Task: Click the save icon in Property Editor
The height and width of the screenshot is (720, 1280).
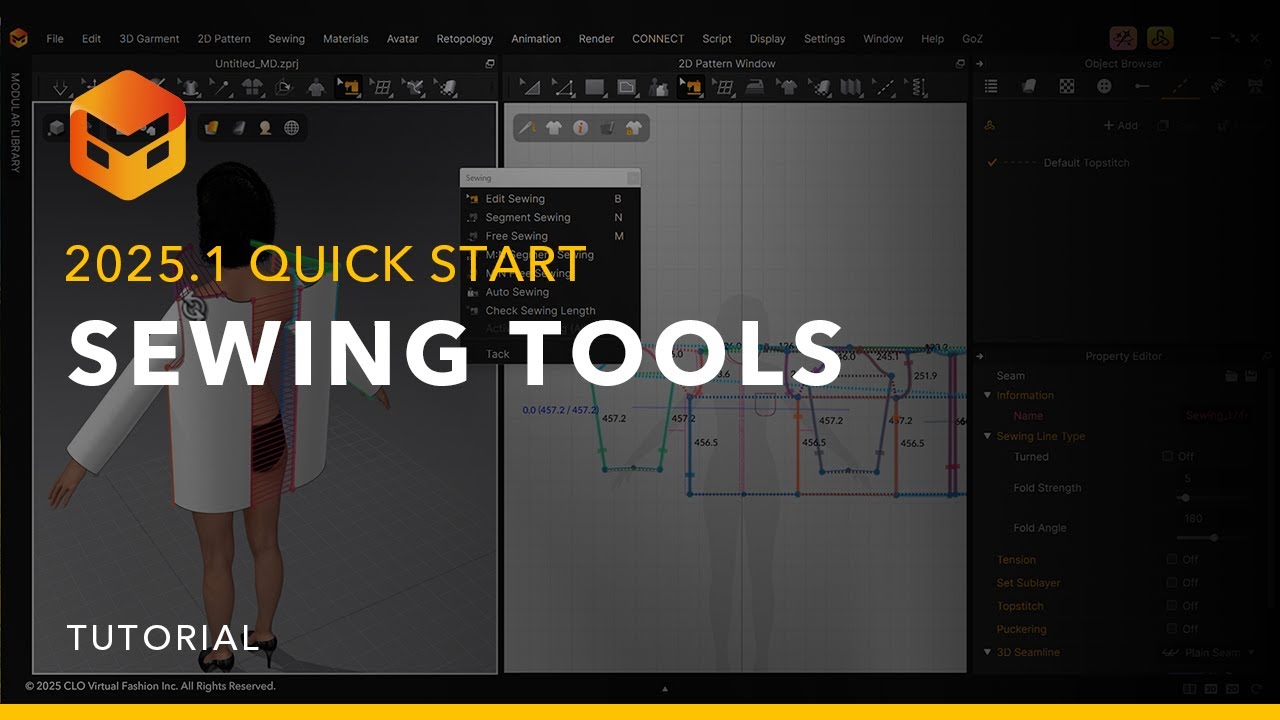Action: 1251,375
